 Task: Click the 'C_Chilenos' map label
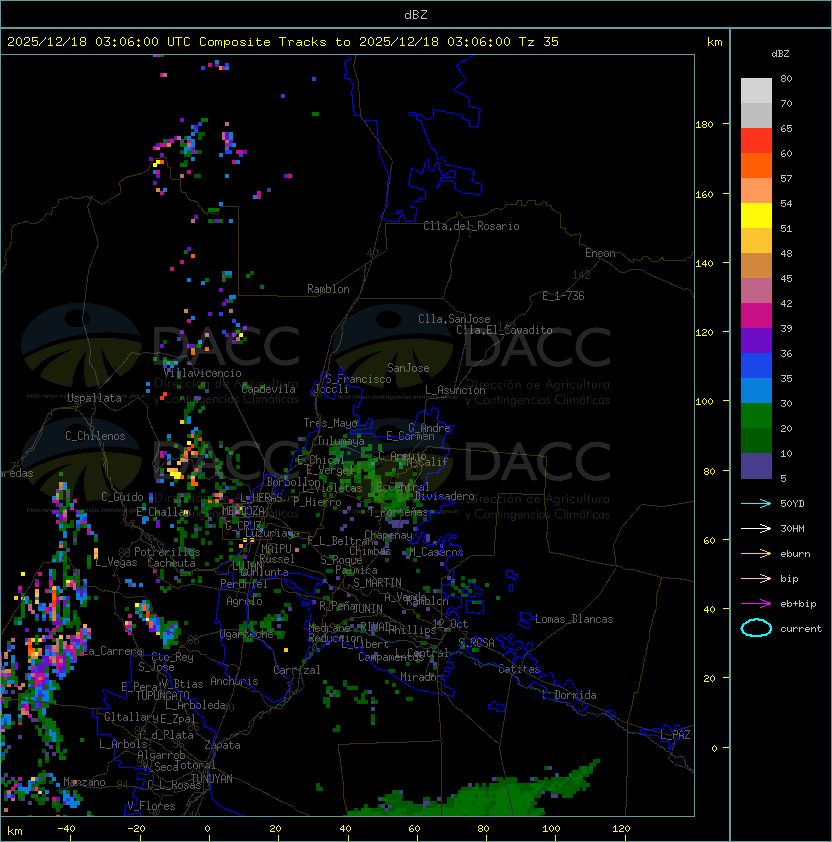point(95,436)
